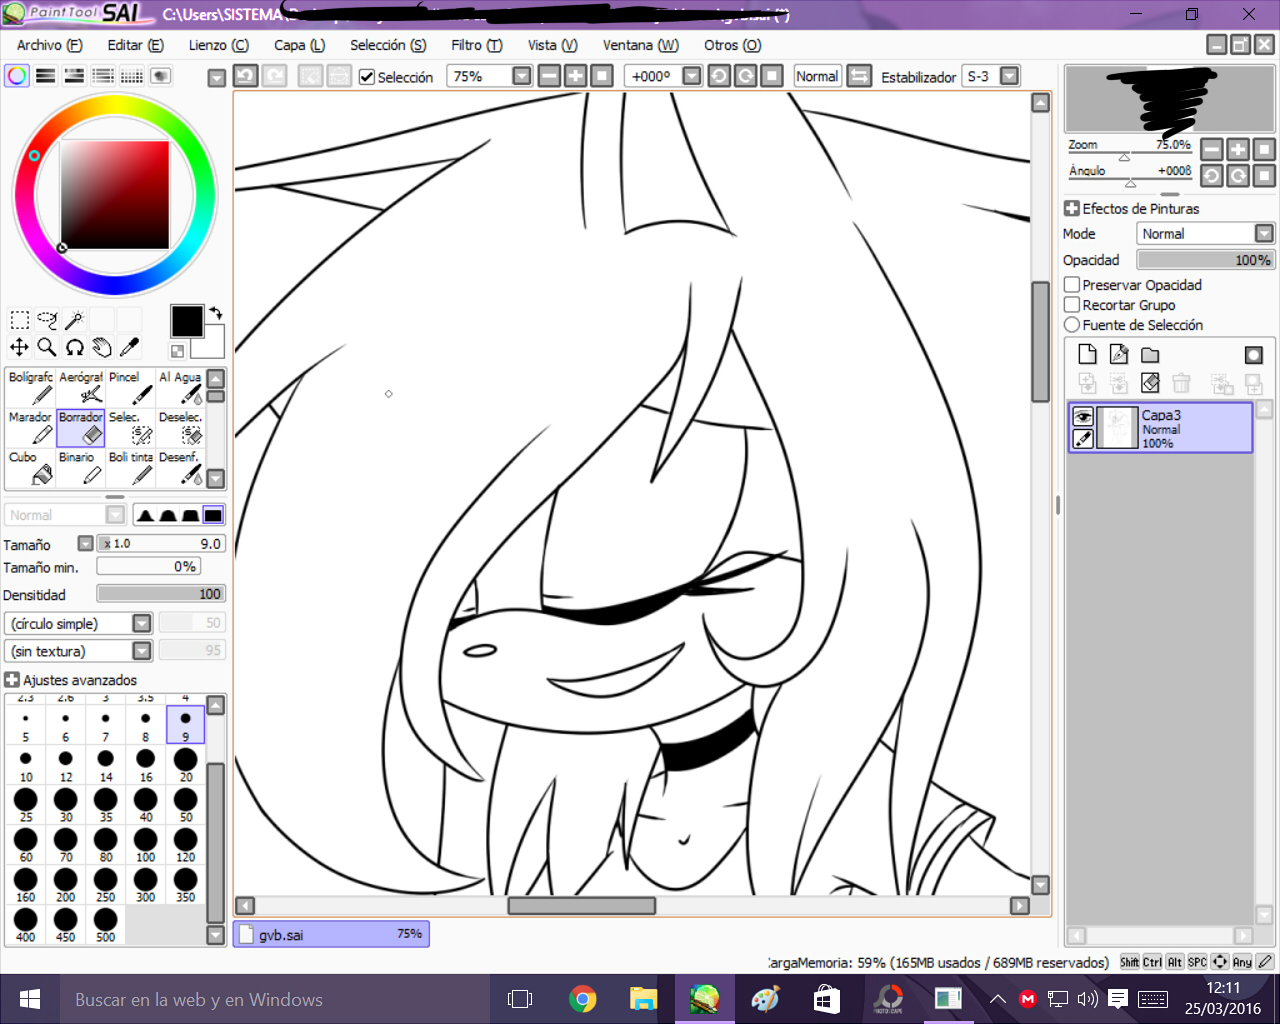Toggle the color wheel panel display
The height and width of the screenshot is (1024, 1280).
[17, 76]
